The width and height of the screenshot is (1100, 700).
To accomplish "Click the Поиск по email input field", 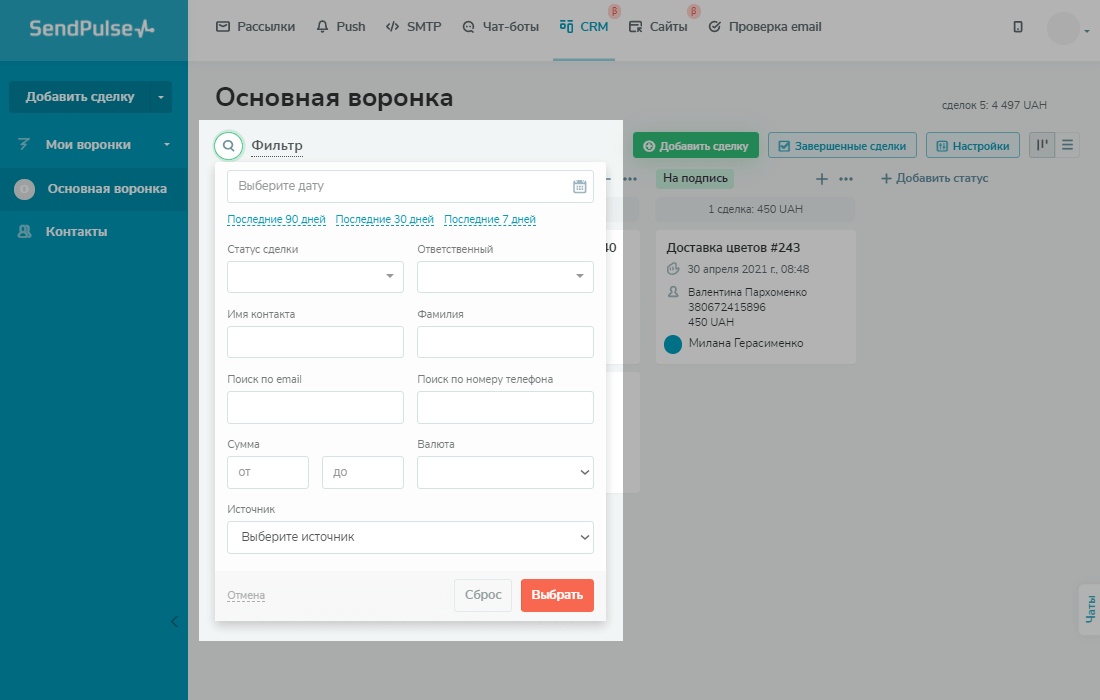I will point(315,407).
